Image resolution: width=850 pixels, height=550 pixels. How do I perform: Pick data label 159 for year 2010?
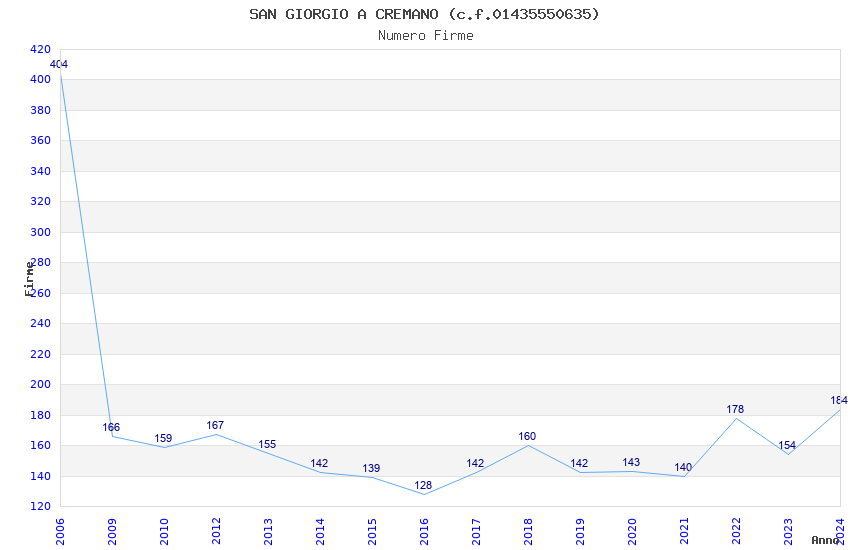163,438
